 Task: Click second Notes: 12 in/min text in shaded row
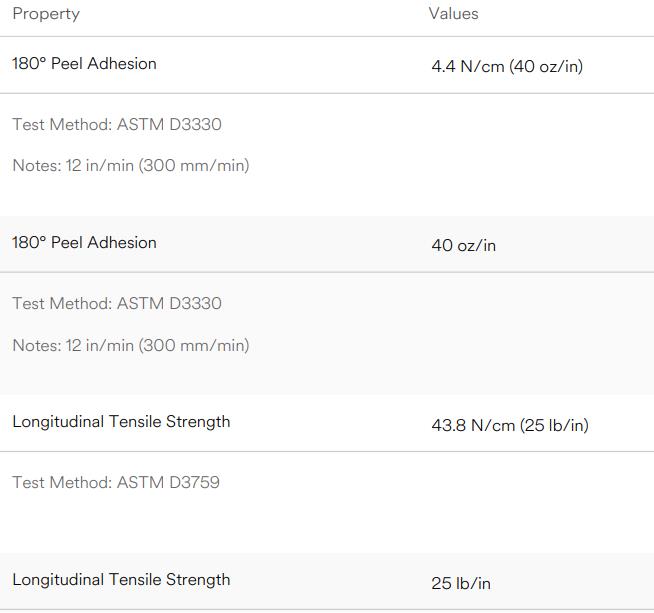pos(131,345)
